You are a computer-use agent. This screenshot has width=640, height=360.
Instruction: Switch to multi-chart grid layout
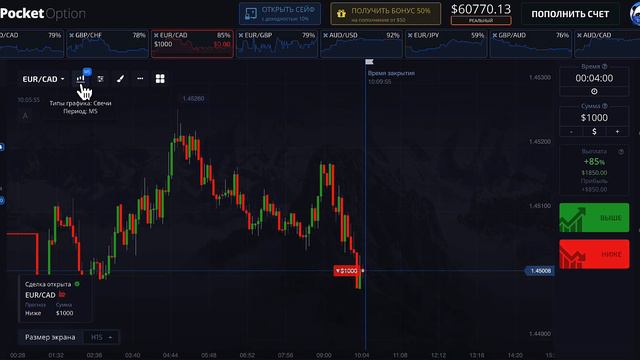[x=160, y=79]
